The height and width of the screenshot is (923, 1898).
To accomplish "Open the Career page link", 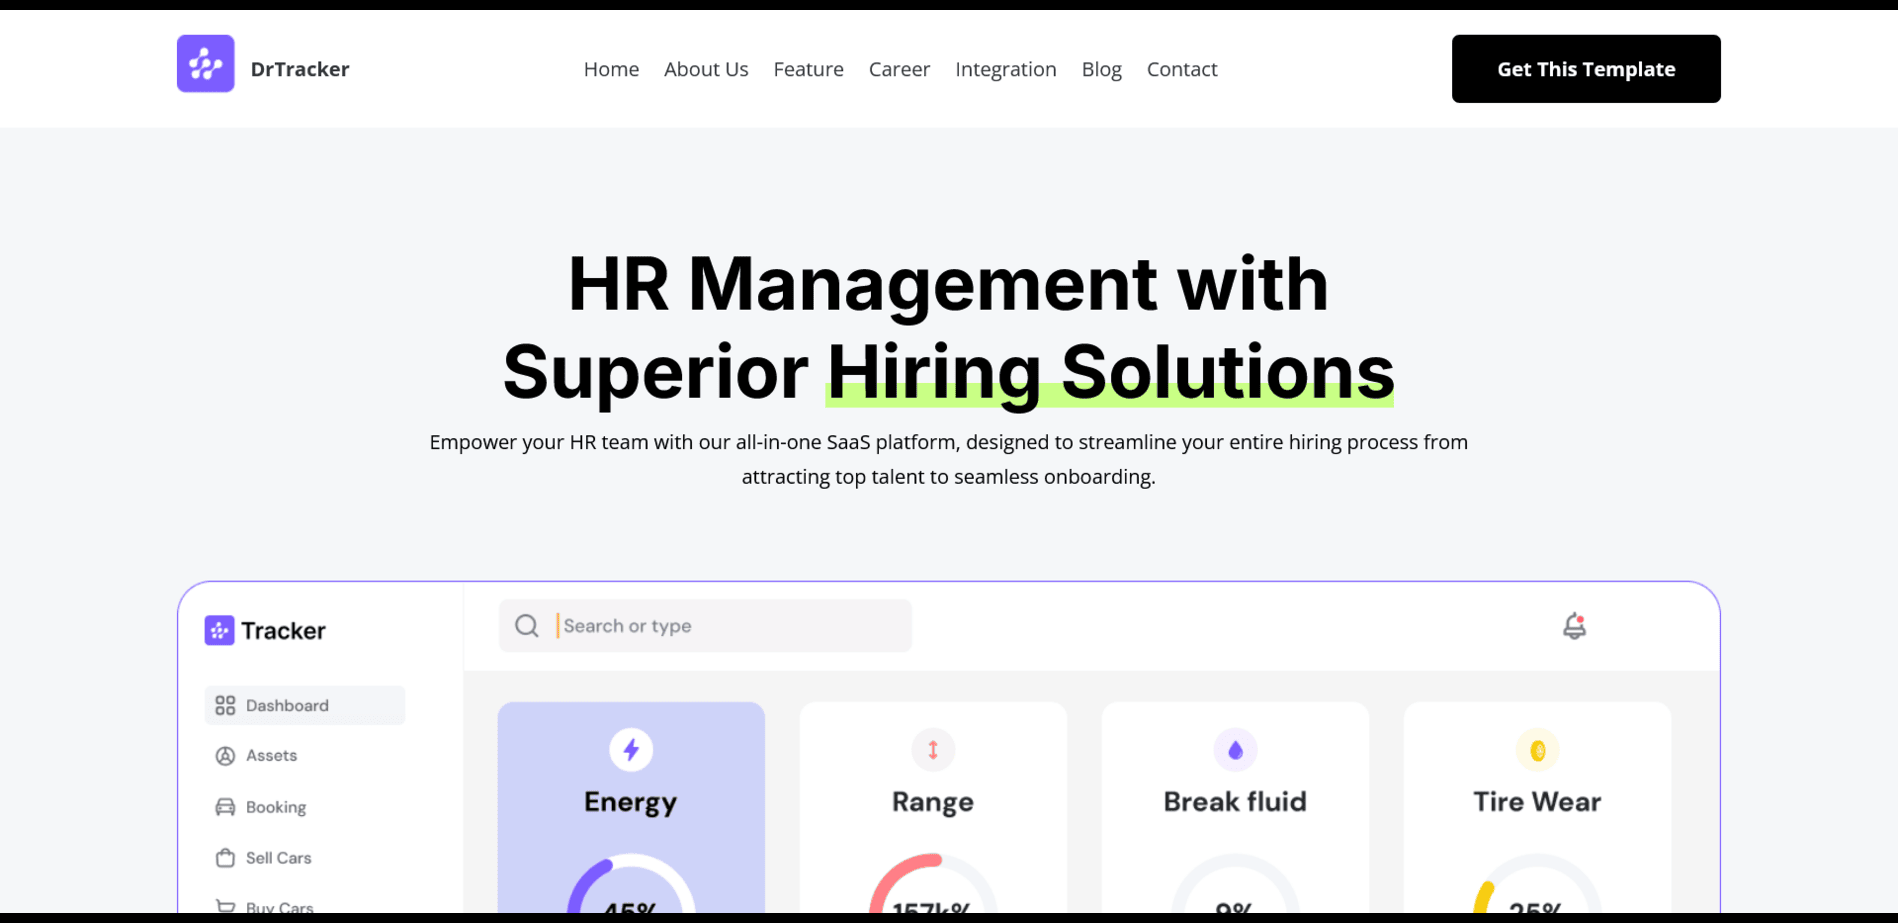I will tap(899, 69).
